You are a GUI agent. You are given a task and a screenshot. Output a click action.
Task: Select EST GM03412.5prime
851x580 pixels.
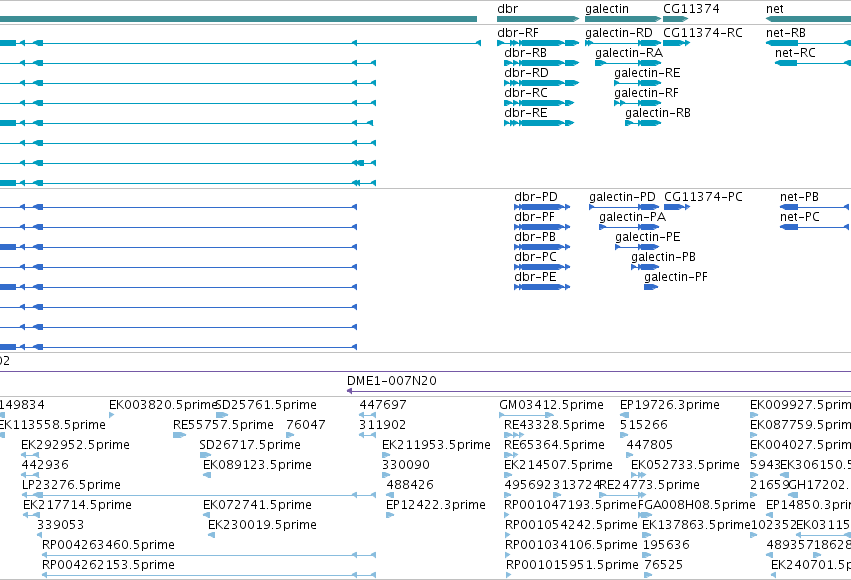tap(551, 405)
